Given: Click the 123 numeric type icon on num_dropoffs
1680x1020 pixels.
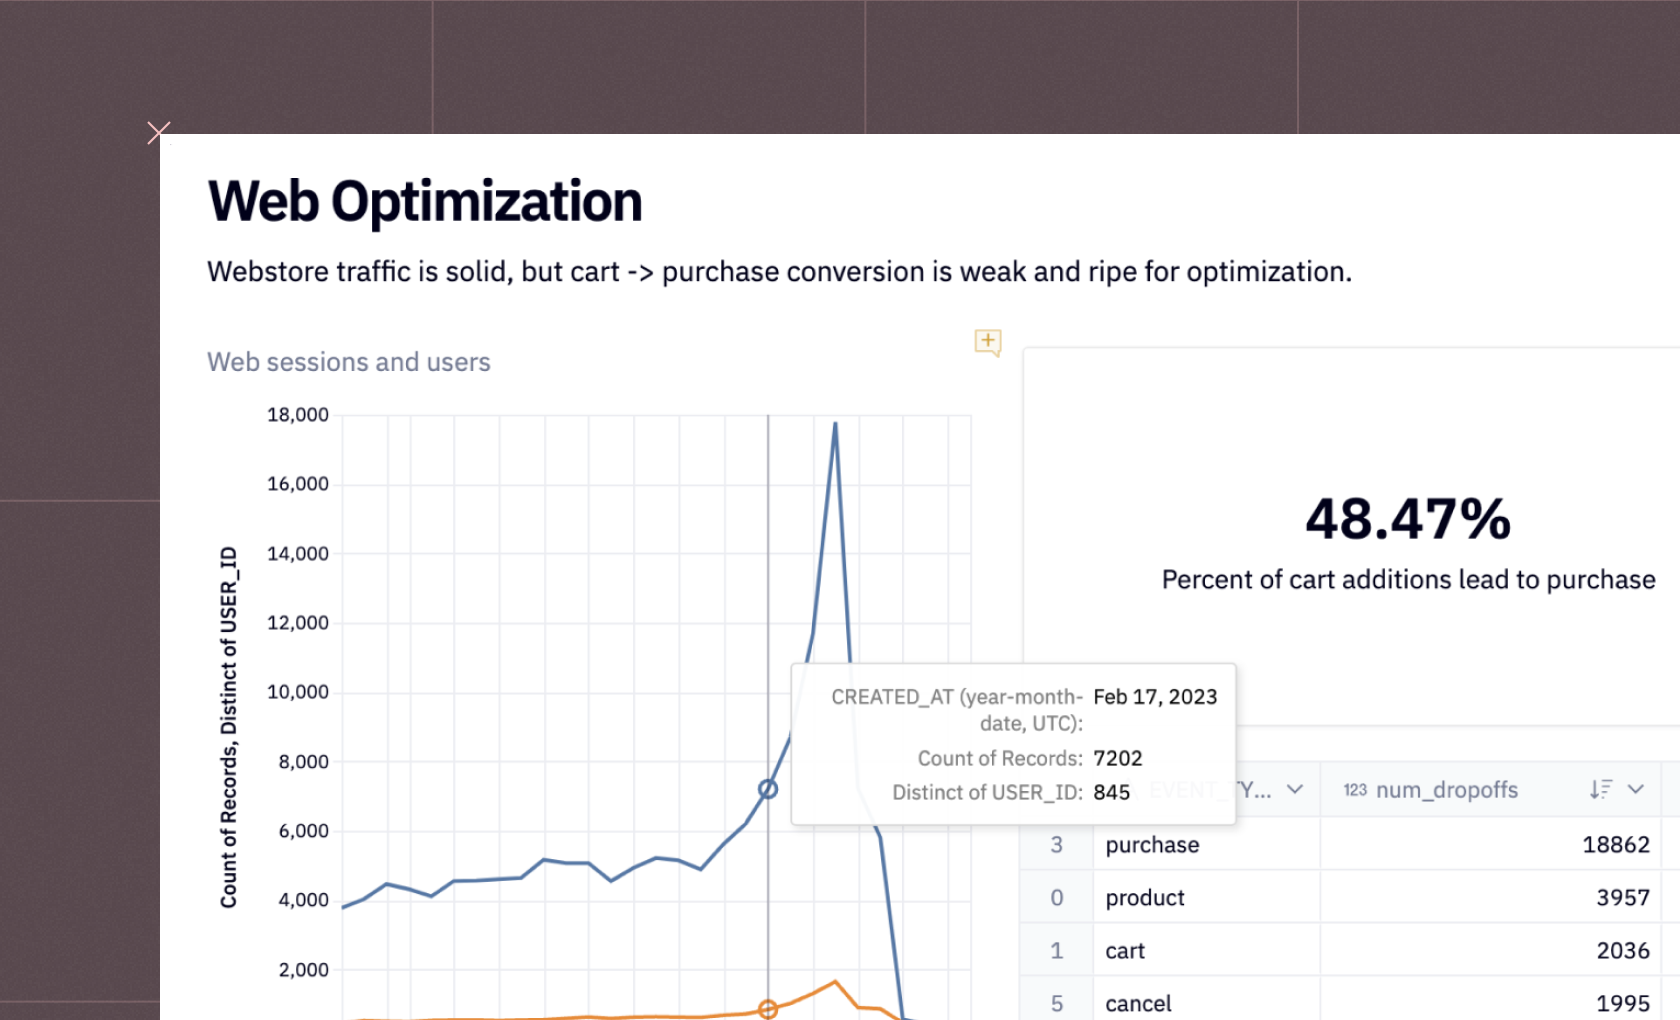Looking at the screenshot, I should click(1355, 789).
